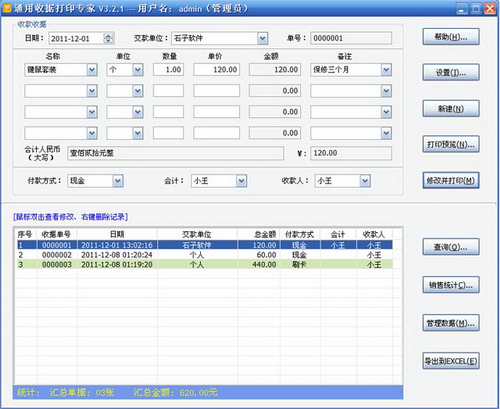Click quantity field showing 1.00

point(168,70)
